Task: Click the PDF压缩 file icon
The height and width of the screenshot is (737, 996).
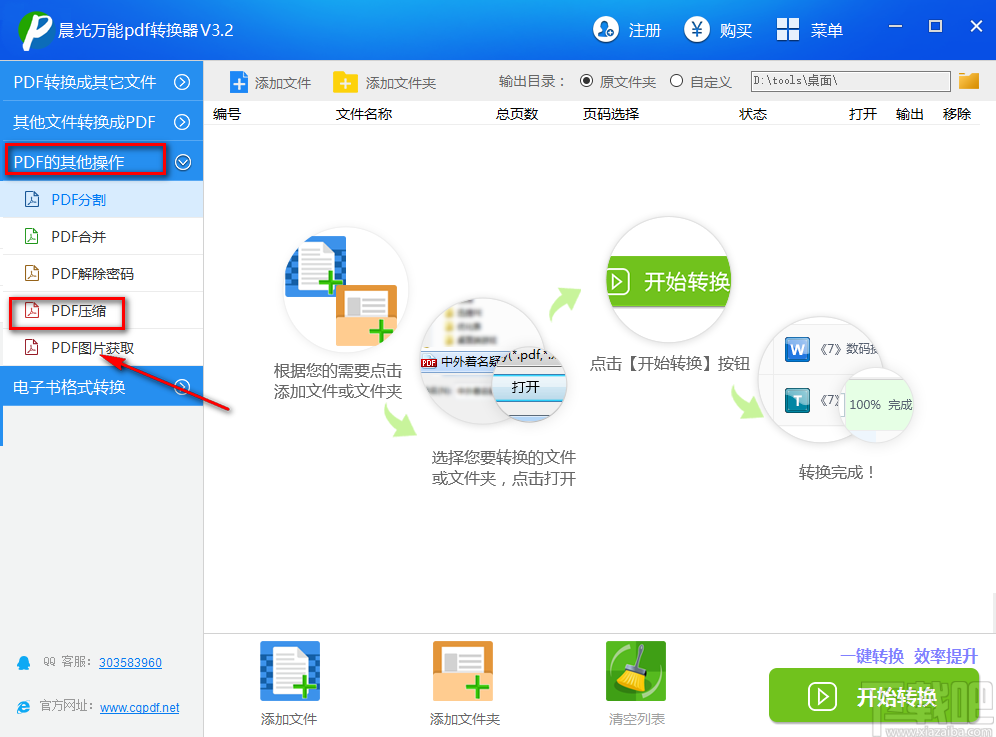Action: coord(32,310)
